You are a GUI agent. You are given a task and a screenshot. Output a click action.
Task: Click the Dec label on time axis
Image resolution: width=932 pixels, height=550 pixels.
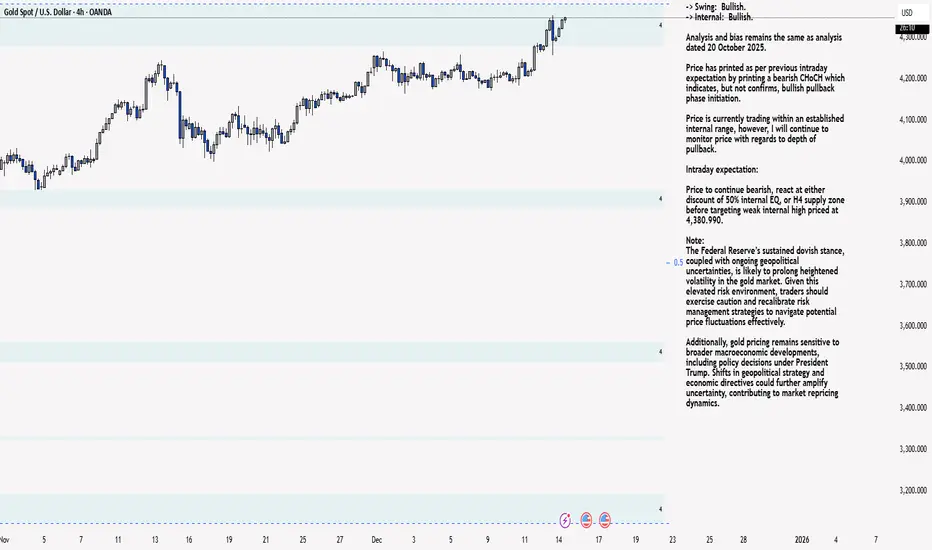376,540
